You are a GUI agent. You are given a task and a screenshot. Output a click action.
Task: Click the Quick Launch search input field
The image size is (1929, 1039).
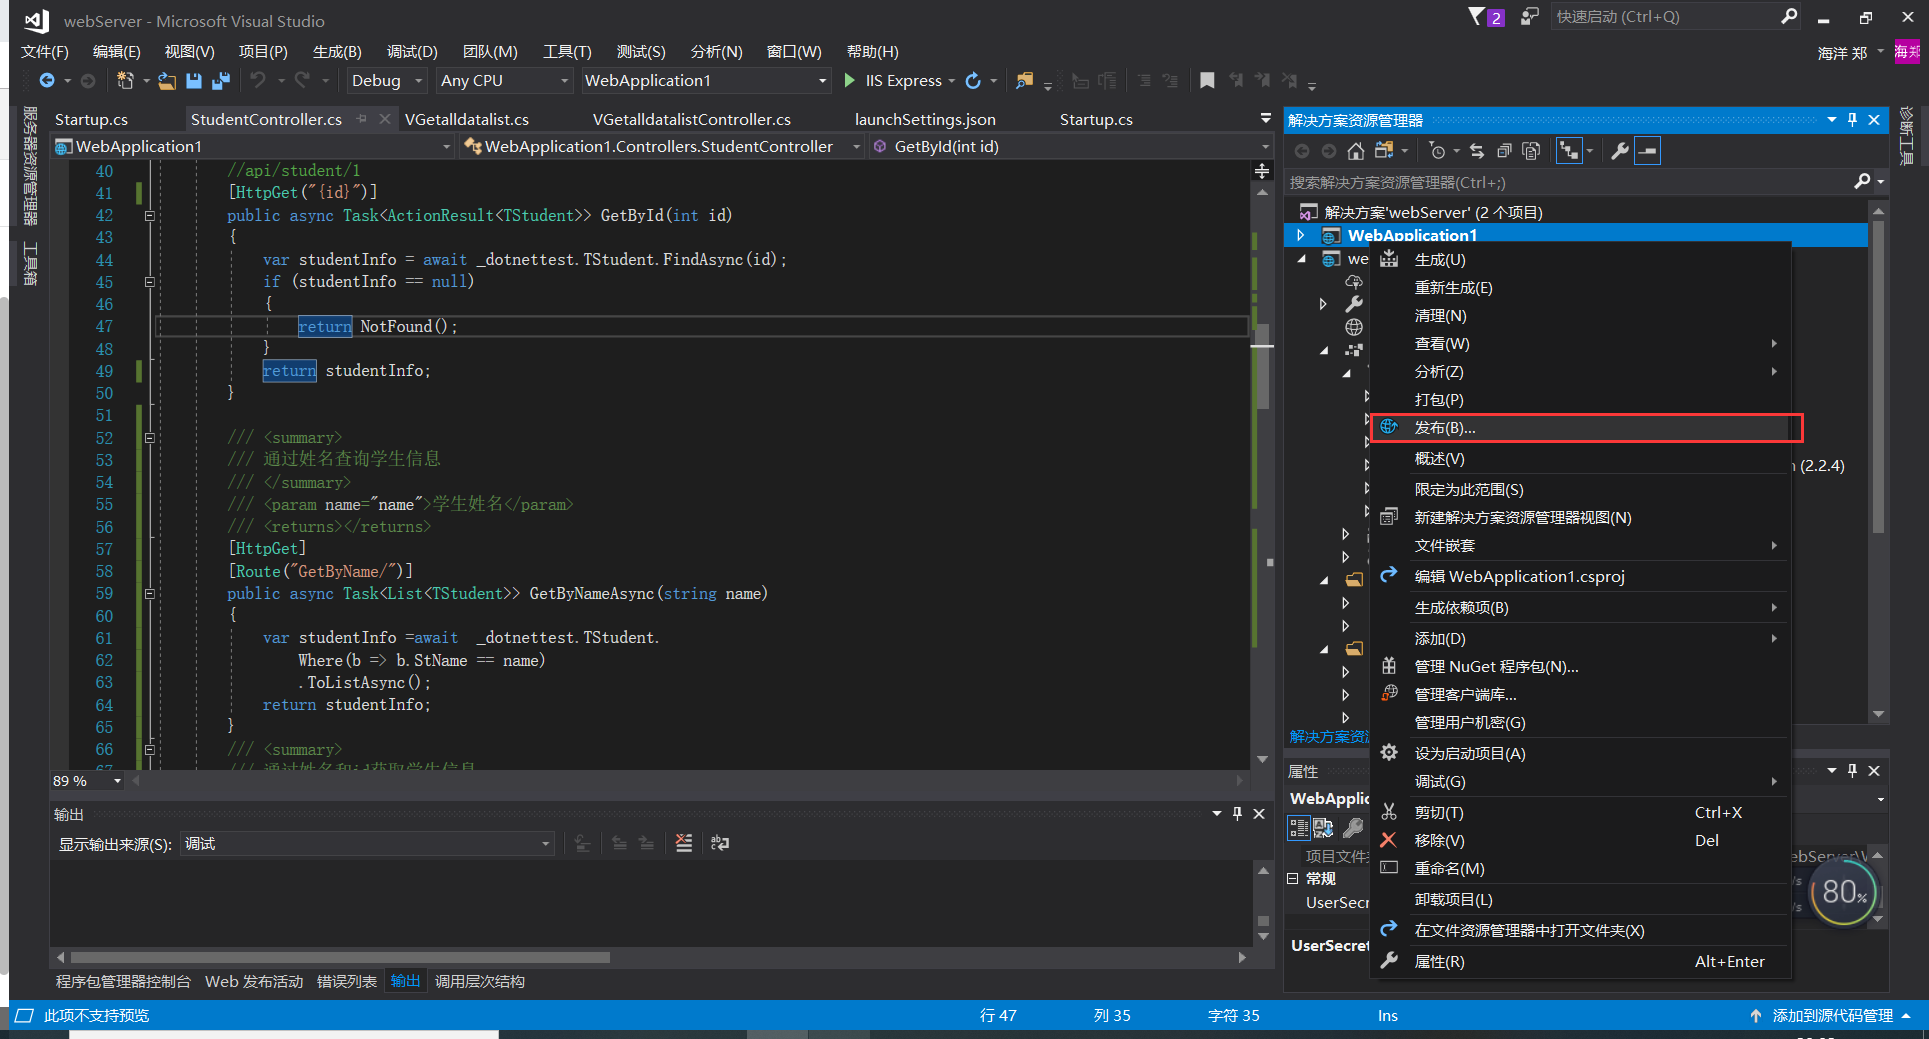pyautogui.click(x=1665, y=16)
